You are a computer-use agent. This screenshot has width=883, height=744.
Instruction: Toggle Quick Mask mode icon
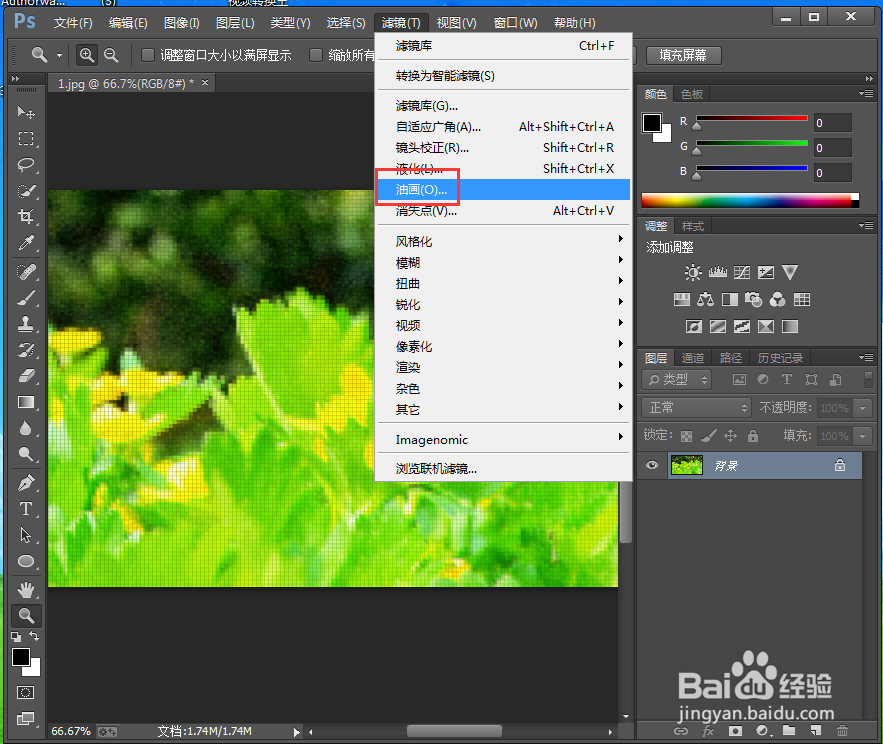pyautogui.click(x=25, y=692)
